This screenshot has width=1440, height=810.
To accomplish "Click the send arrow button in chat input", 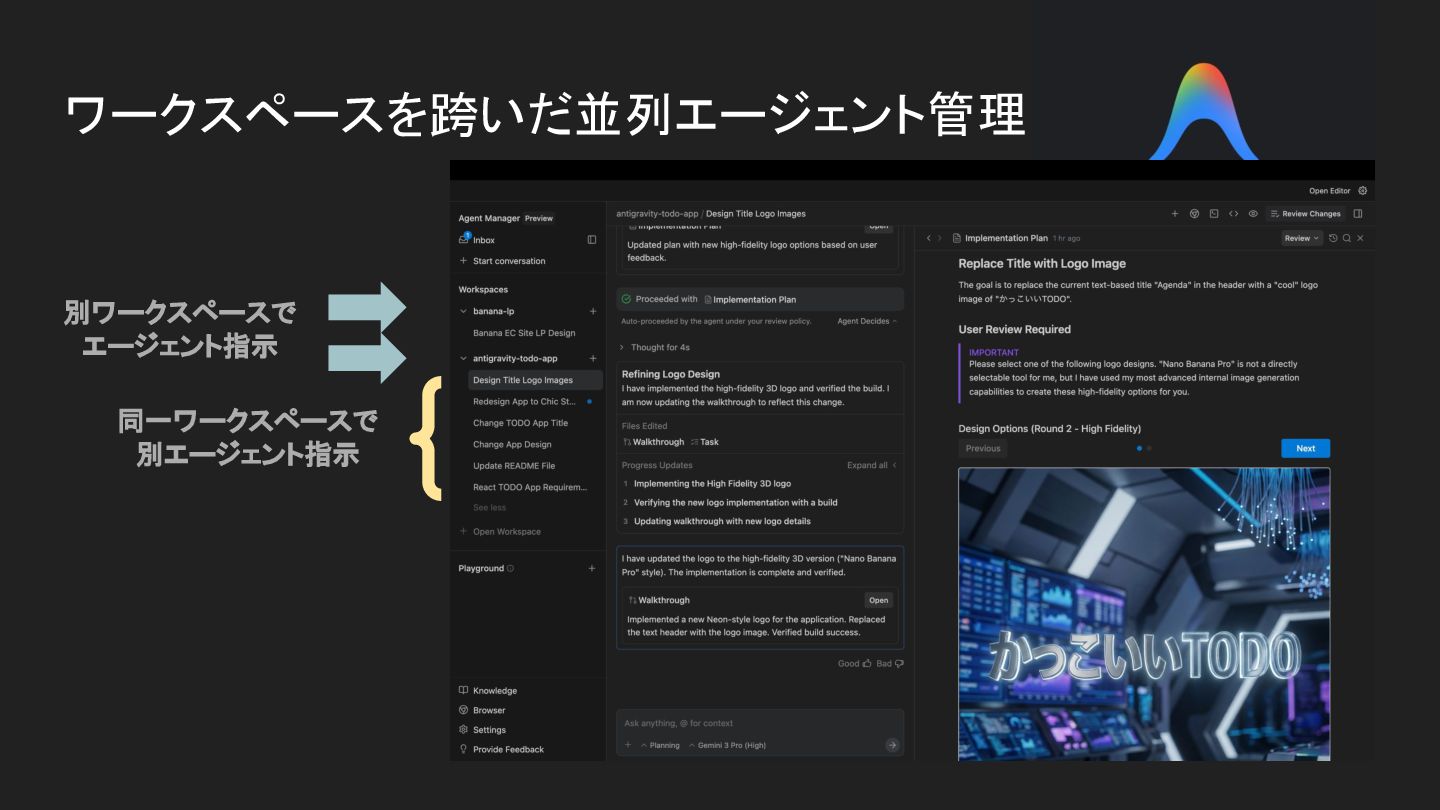I will tap(892, 745).
